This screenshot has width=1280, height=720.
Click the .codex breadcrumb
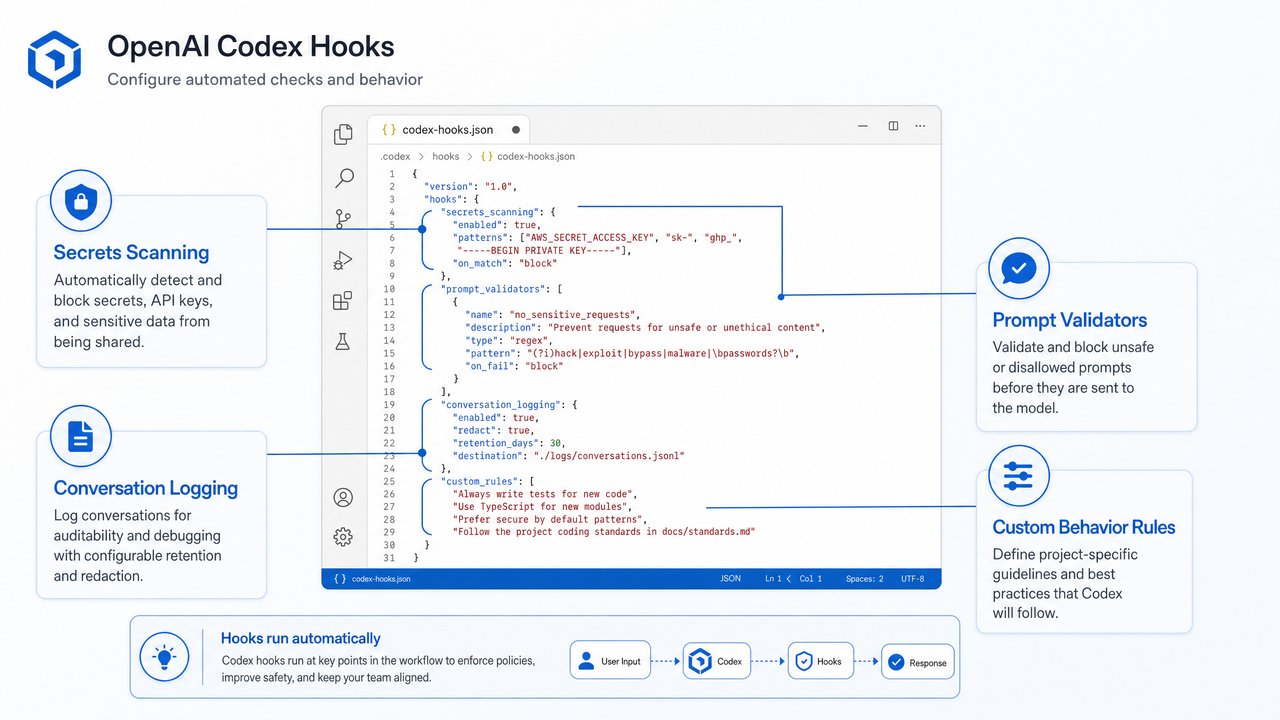point(395,157)
